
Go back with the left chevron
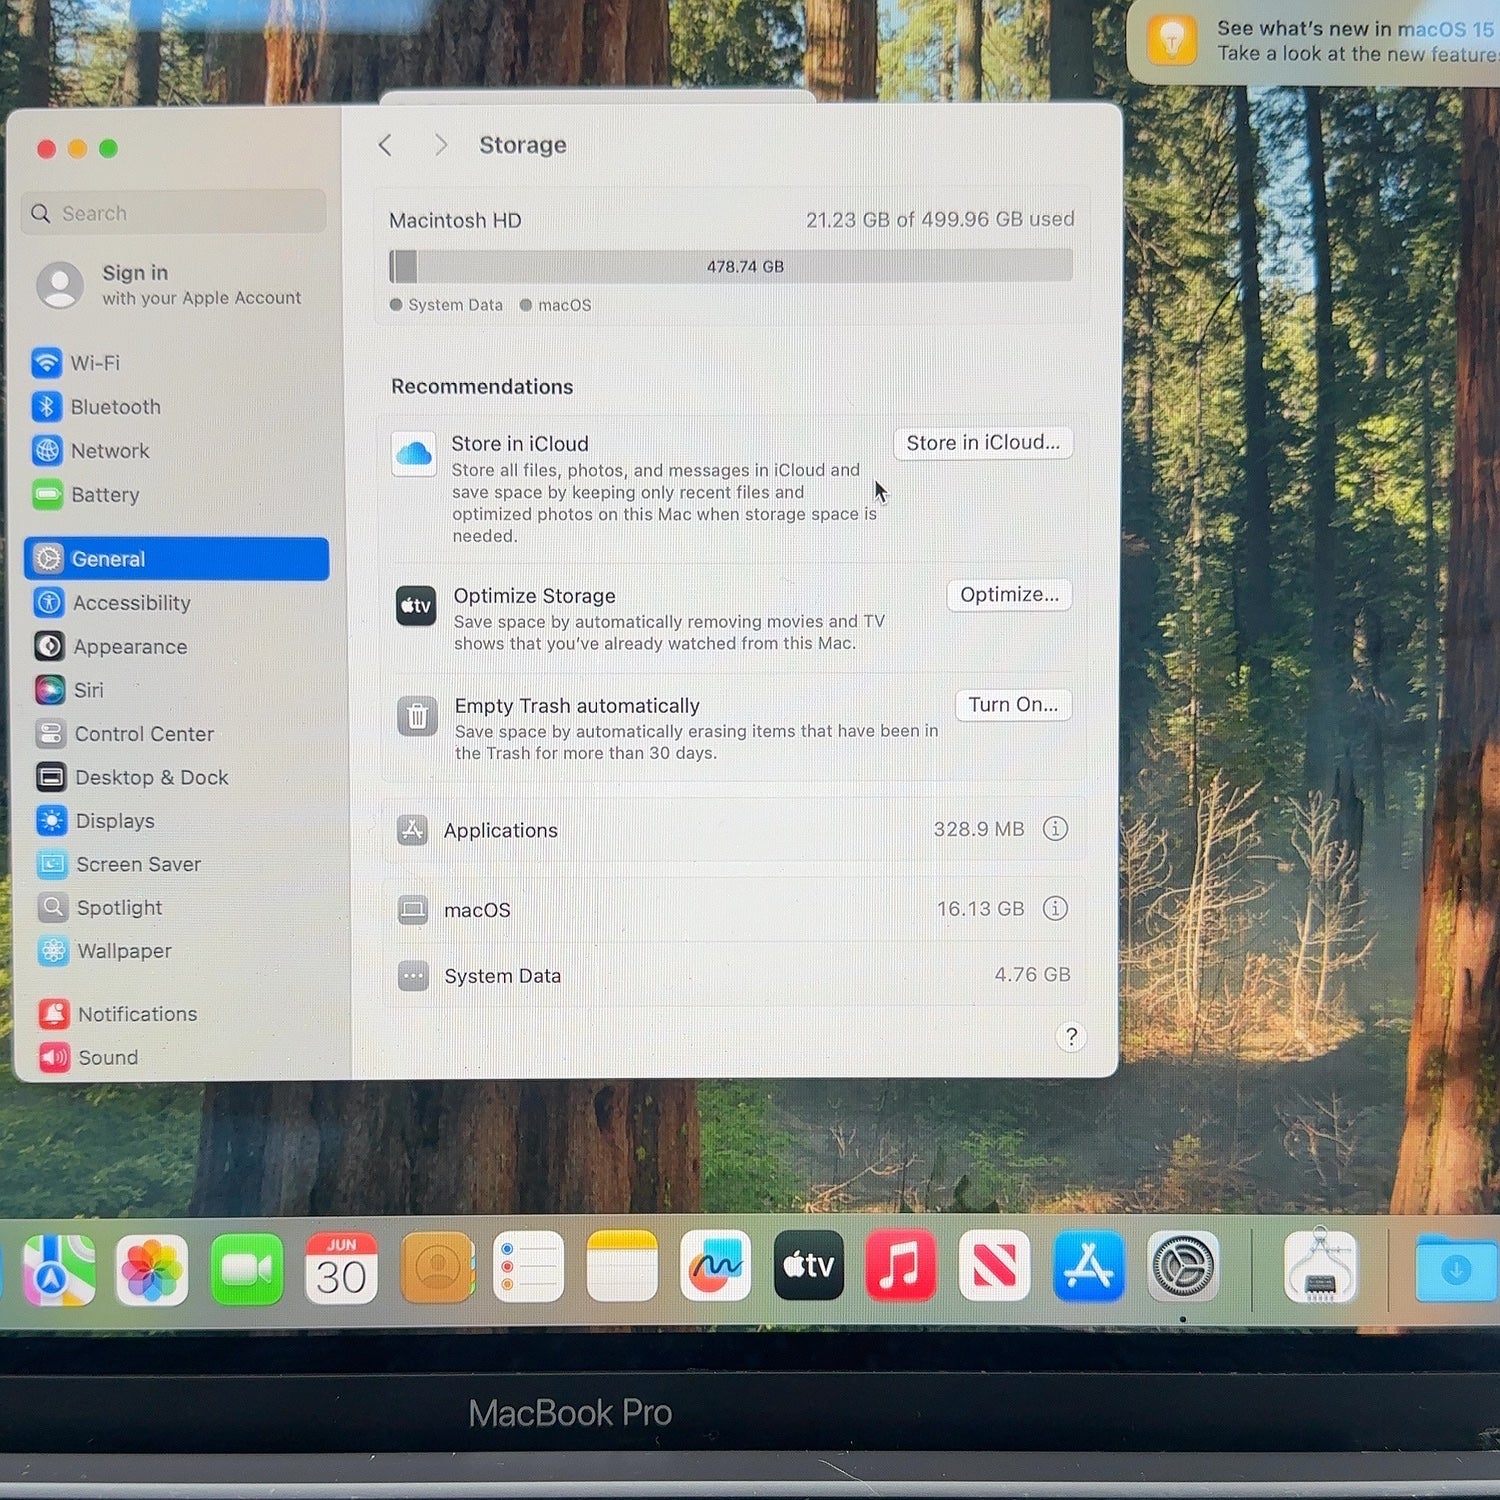point(385,145)
